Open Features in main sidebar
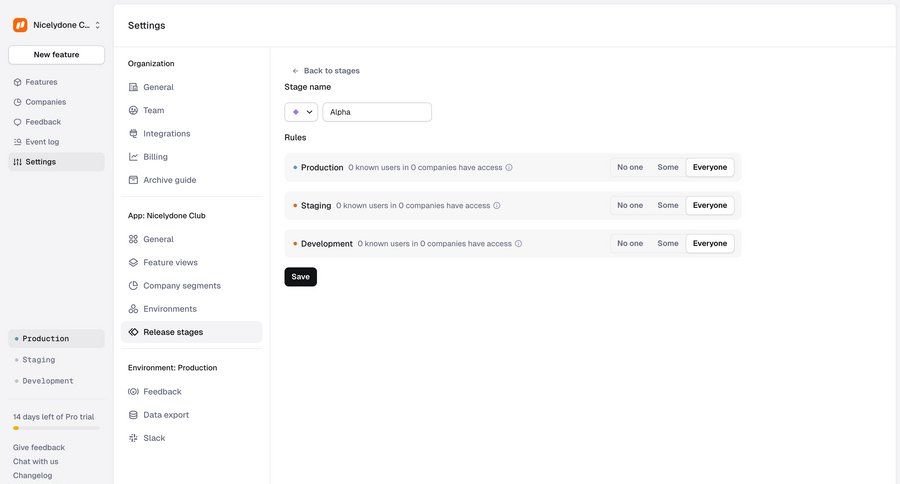 click(x=56, y=82)
